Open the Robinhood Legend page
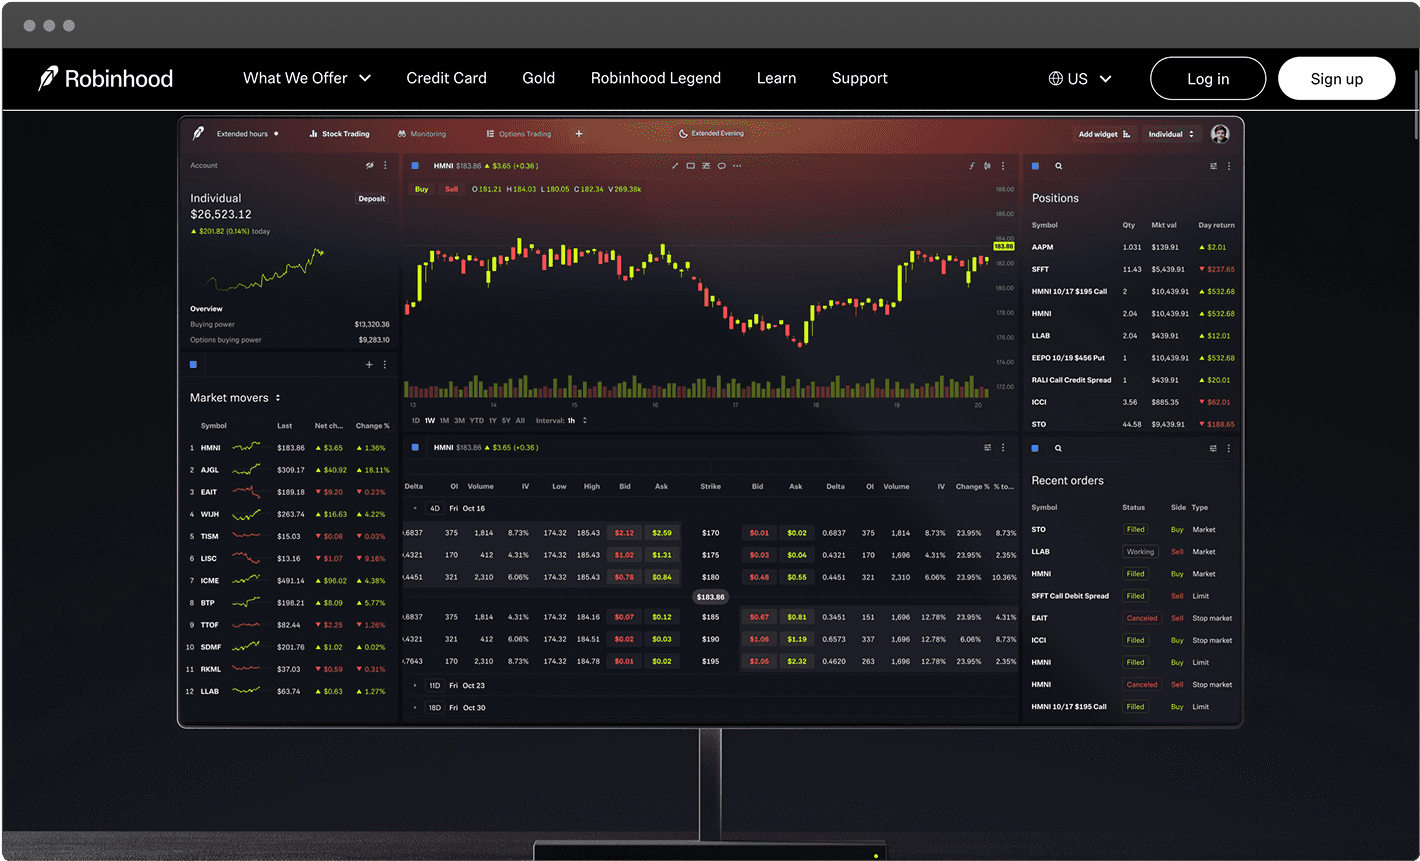This screenshot has width=1420, height=861. pos(656,78)
